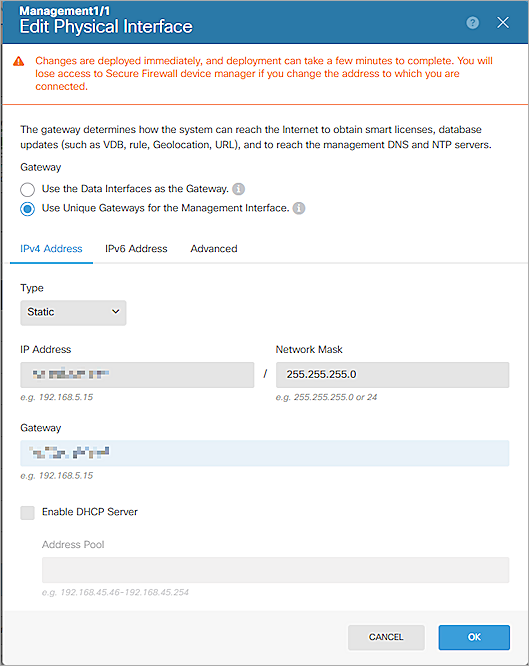
Task: Click the 'Network Mask' label
Action: click(309, 350)
